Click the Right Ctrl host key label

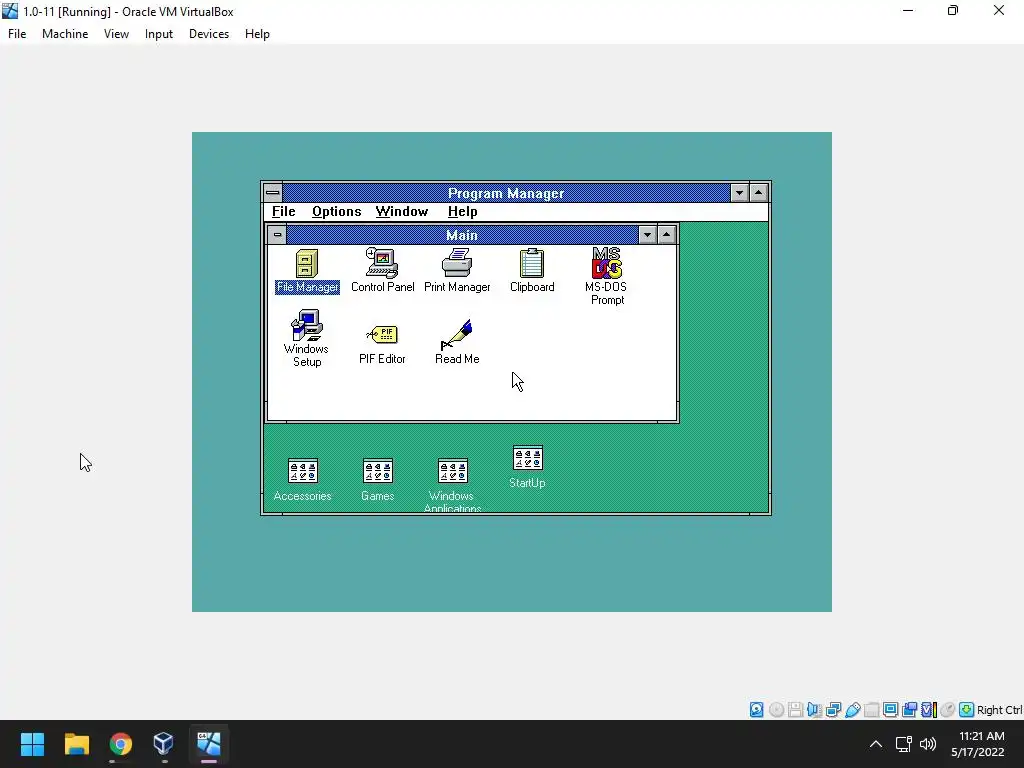pos(999,710)
